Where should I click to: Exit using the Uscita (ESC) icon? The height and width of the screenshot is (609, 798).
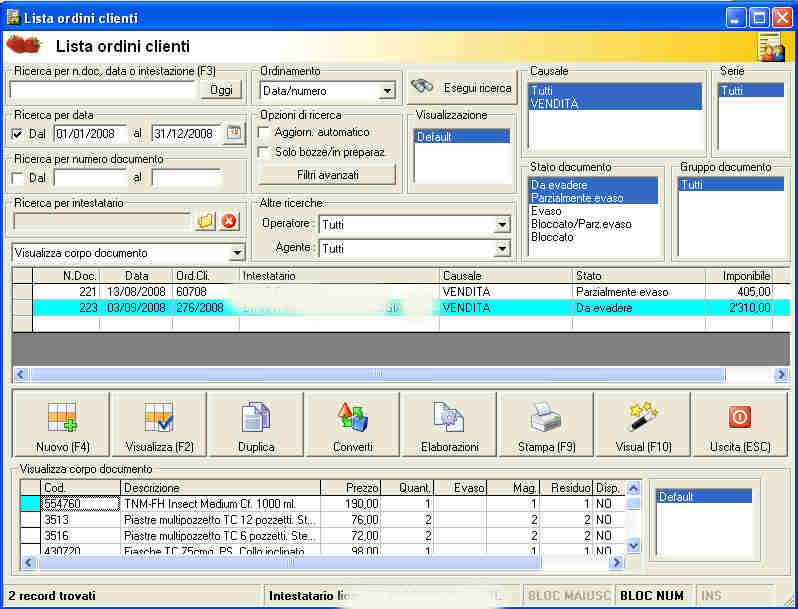(x=739, y=424)
